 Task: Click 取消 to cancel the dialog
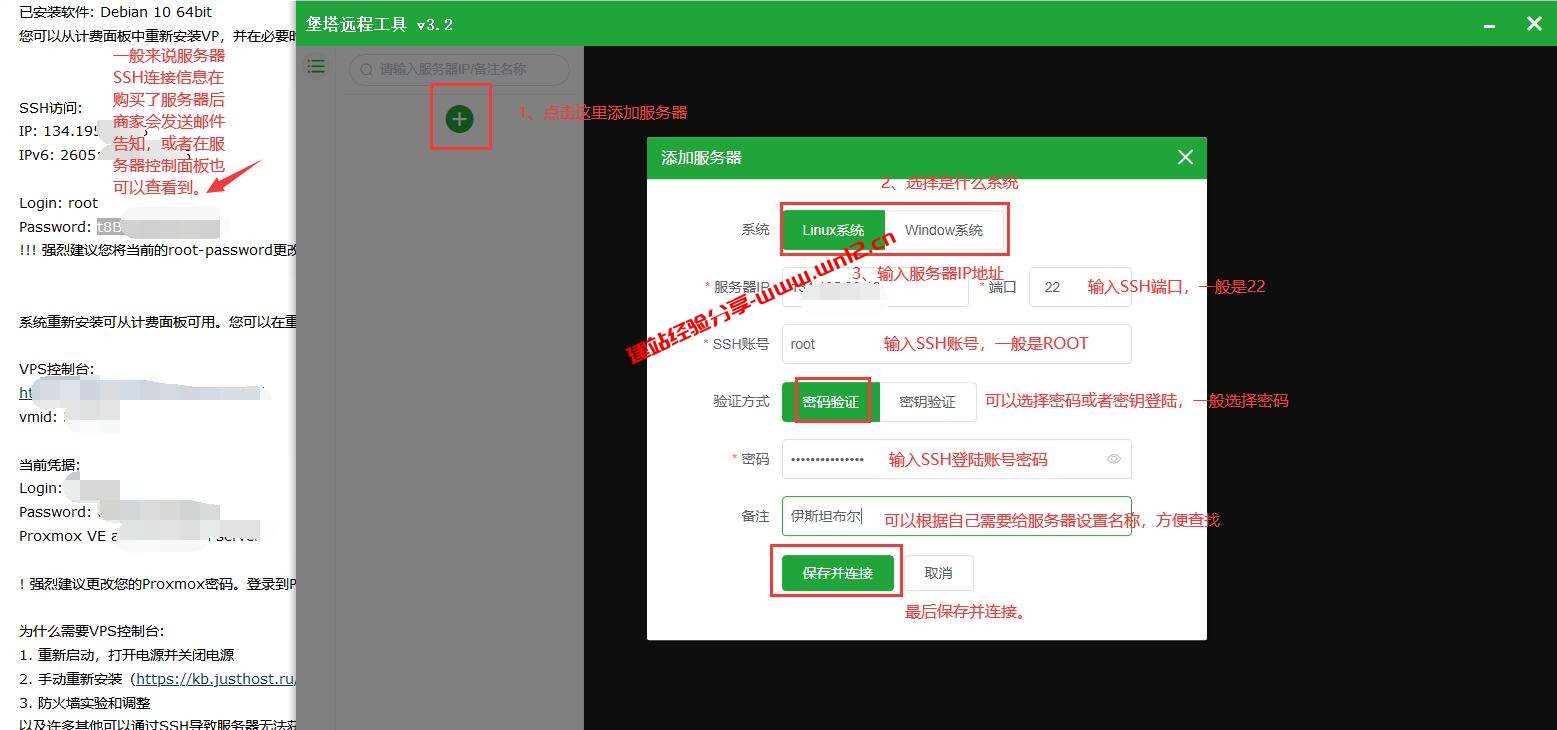[937, 572]
